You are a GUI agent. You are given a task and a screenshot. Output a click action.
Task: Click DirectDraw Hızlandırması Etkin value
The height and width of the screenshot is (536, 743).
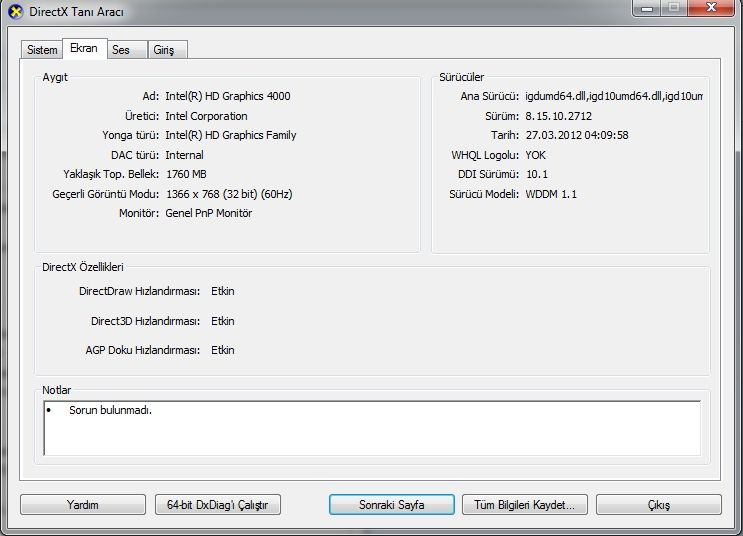223,291
